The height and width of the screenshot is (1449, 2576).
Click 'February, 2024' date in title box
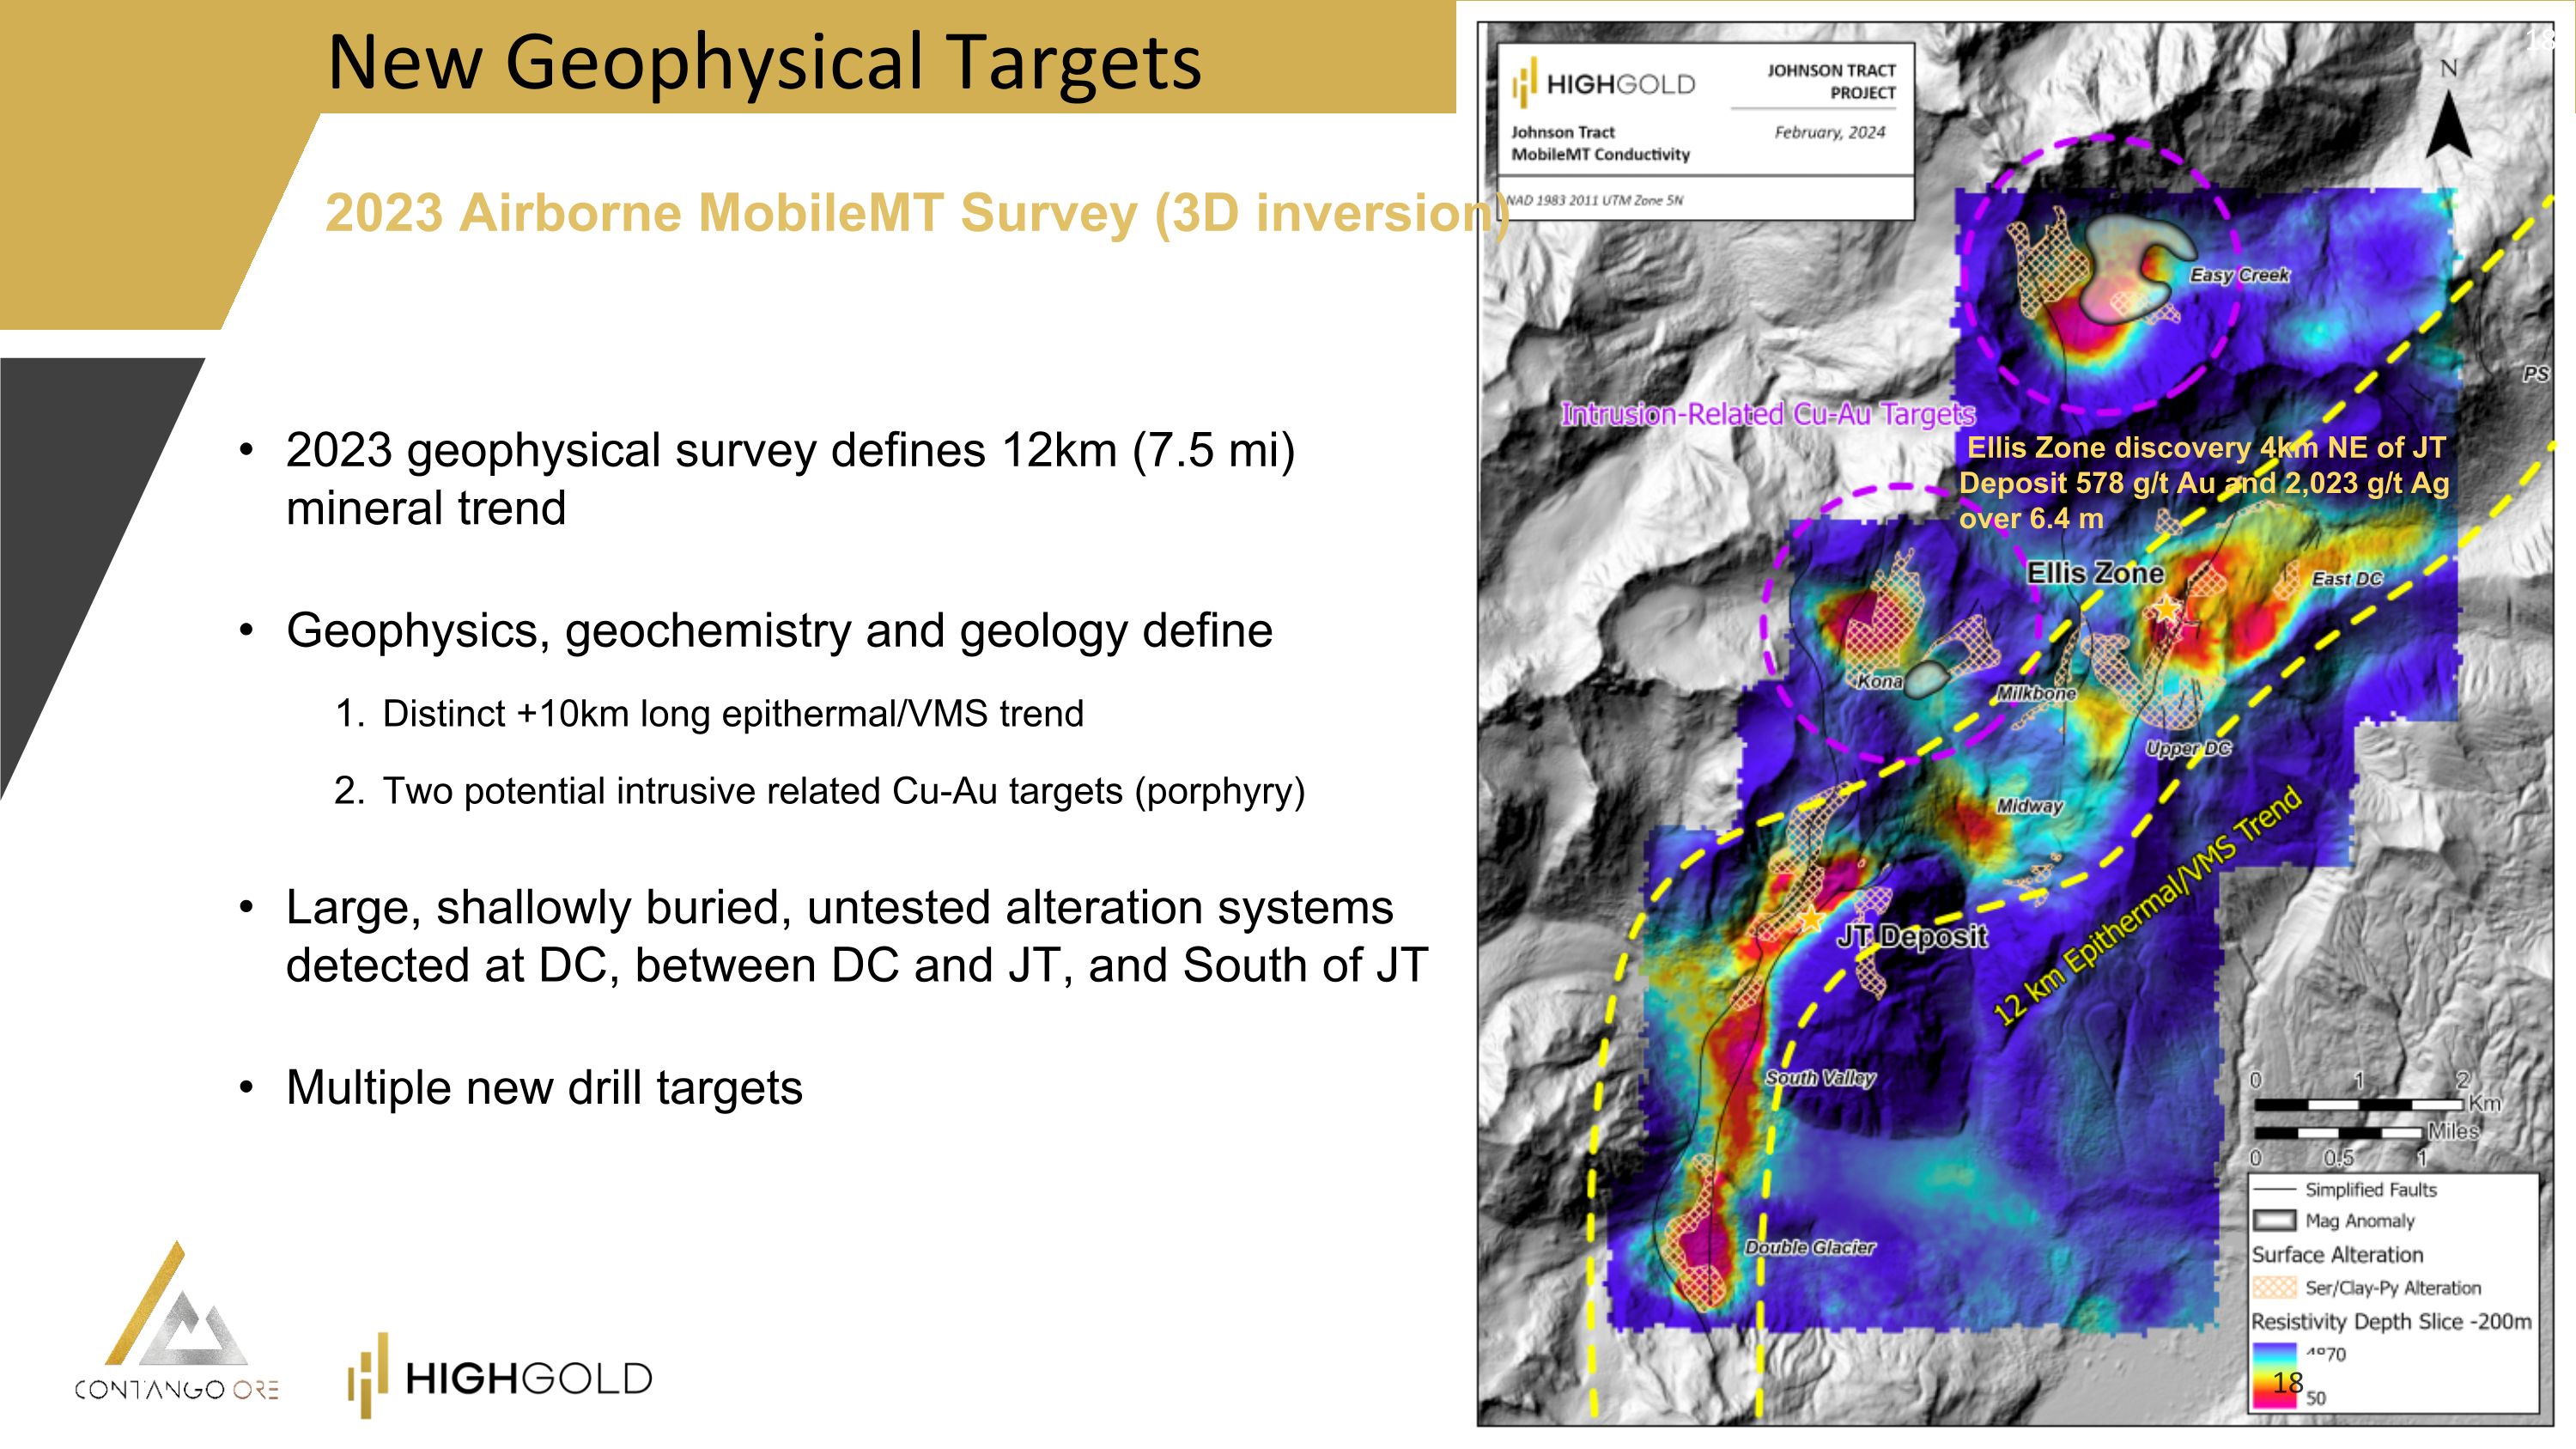point(1829,132)
